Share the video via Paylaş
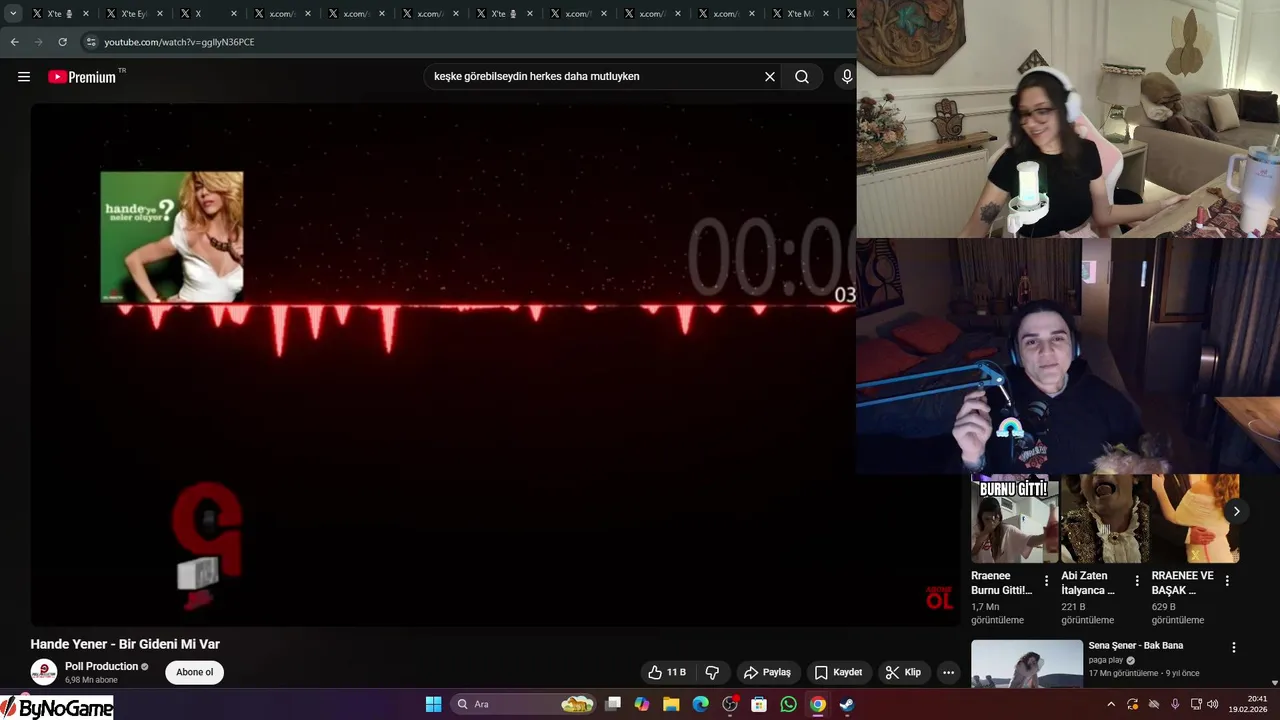Viewport: 1280px width, 720px height. [767, 673]
